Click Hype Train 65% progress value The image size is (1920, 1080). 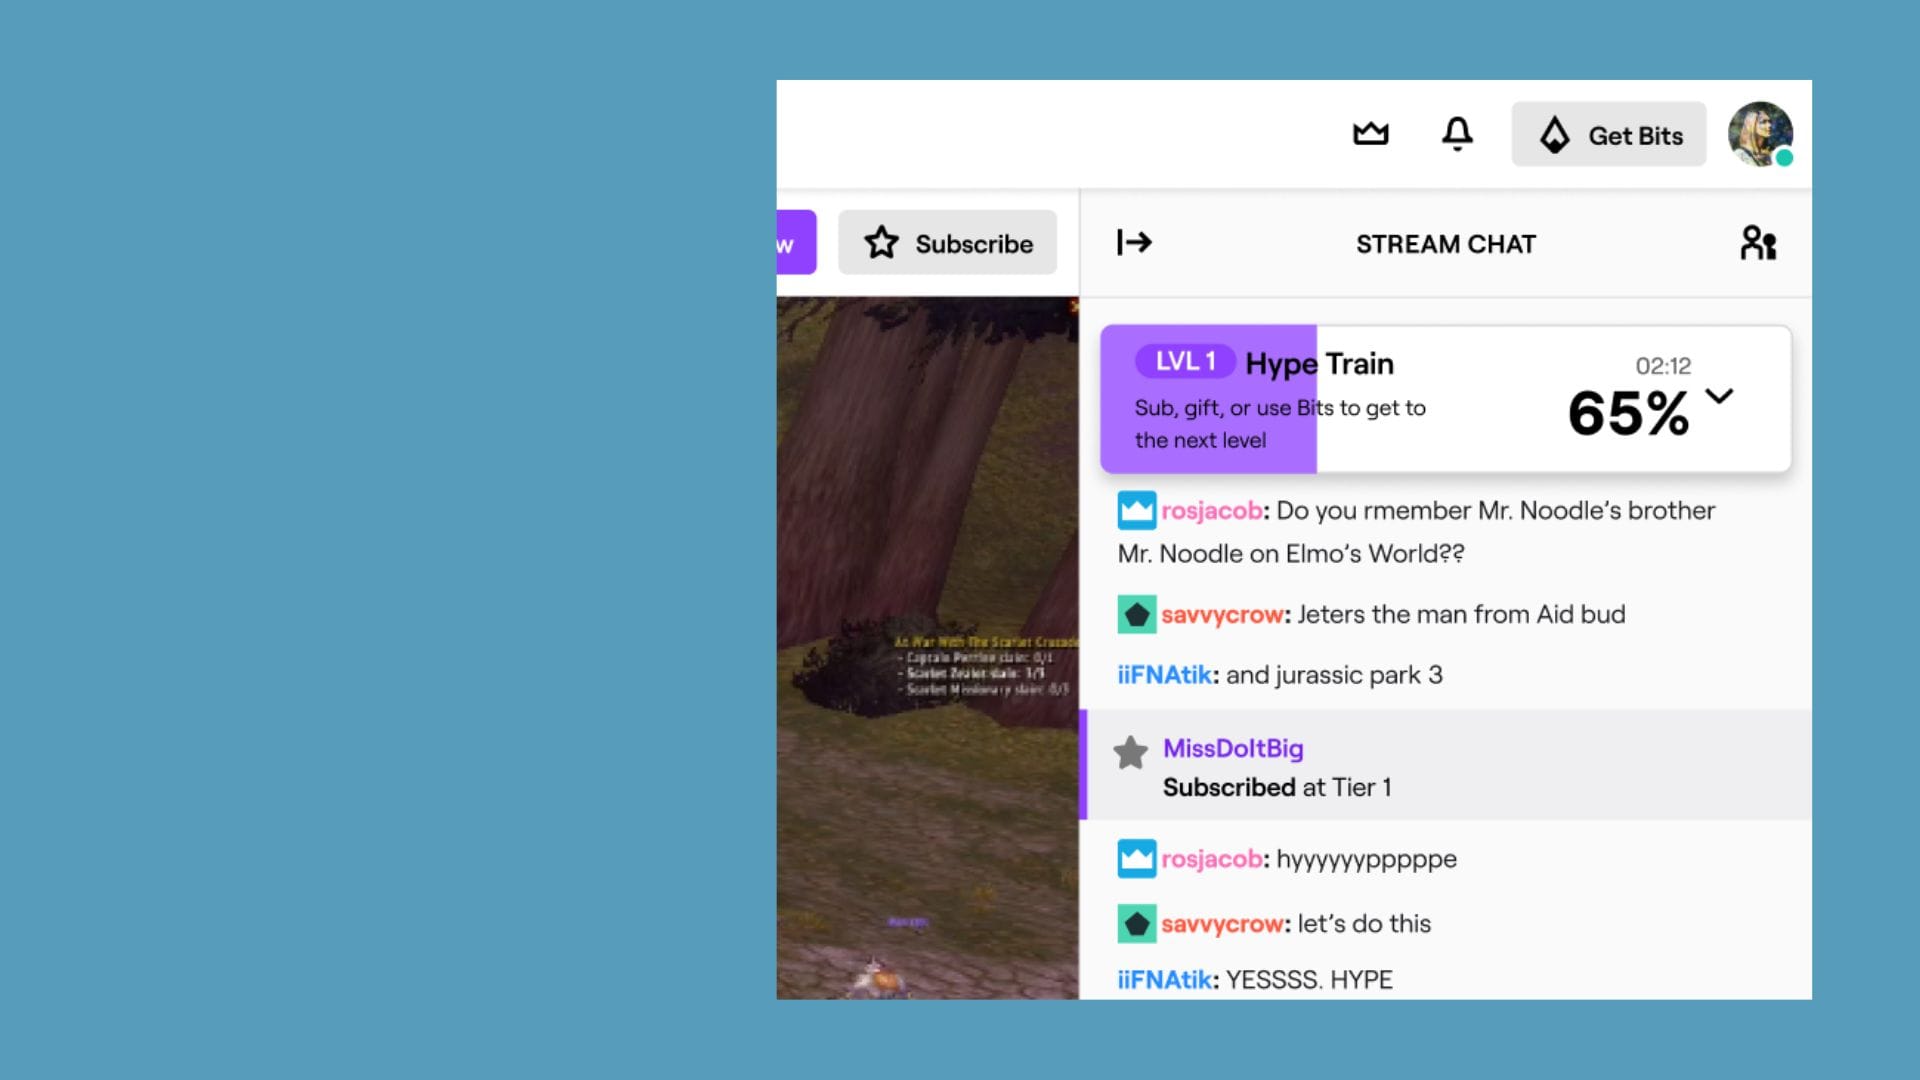tap(1628, 413)
